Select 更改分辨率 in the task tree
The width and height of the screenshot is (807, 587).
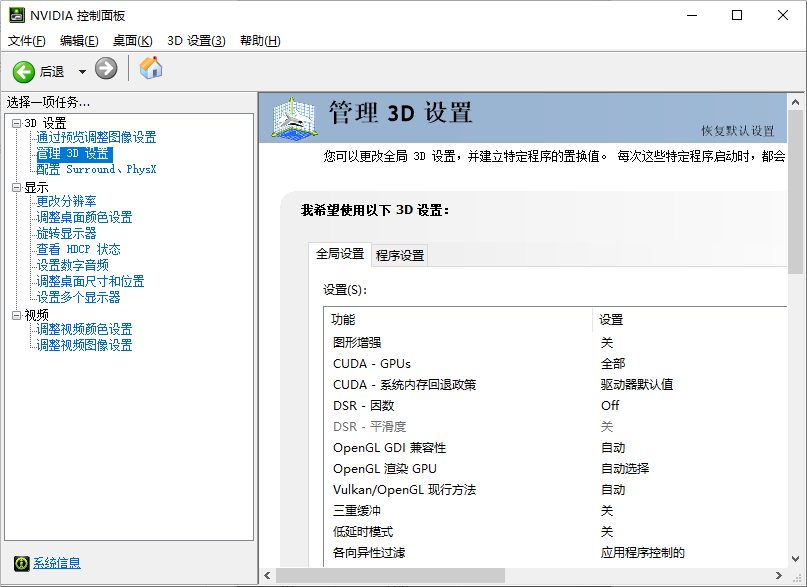(x=67, y=201)
